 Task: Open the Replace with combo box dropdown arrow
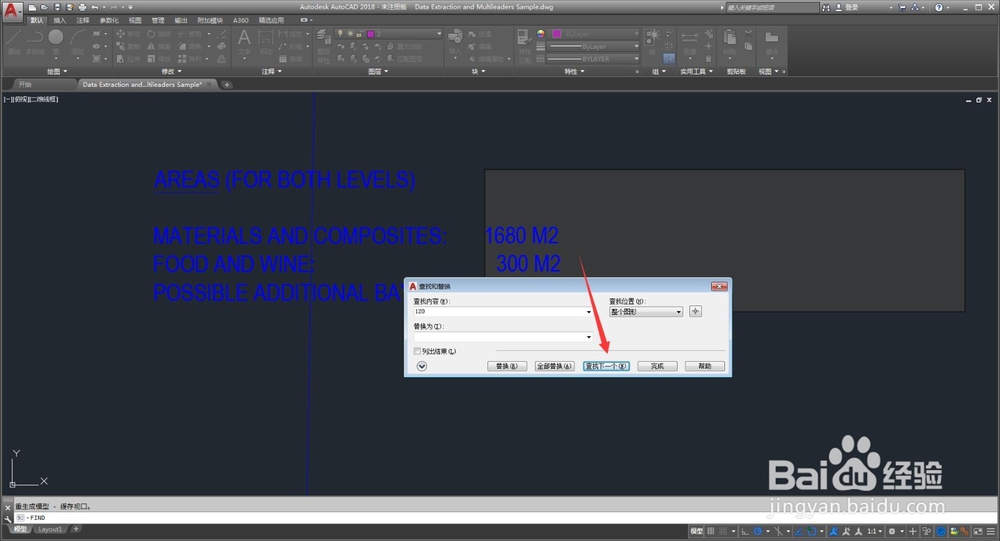pyautogui.click(x=588, y=337)
